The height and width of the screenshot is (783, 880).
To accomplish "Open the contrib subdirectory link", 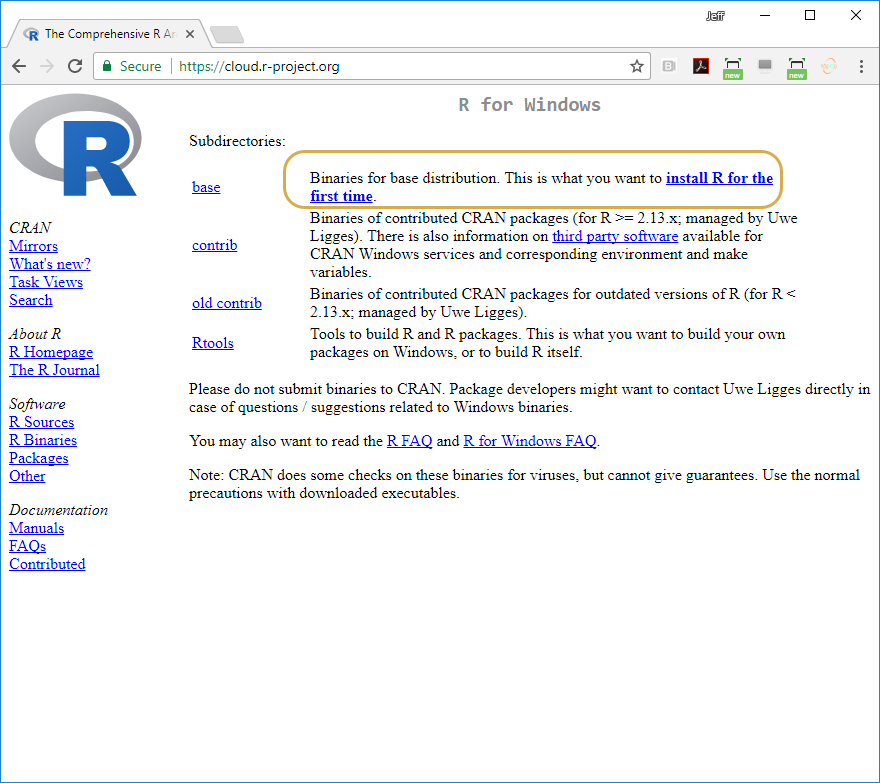I will tap(214, 245).
